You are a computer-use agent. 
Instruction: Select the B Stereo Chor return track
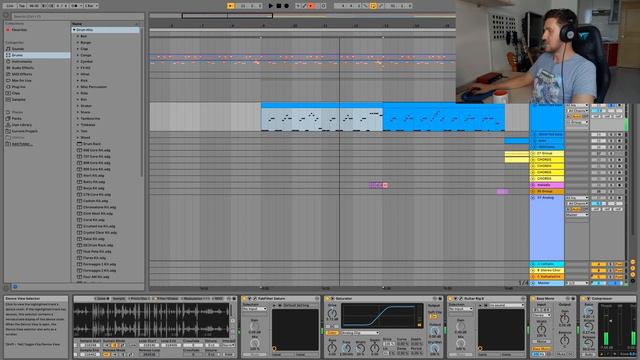coord(547,270)
